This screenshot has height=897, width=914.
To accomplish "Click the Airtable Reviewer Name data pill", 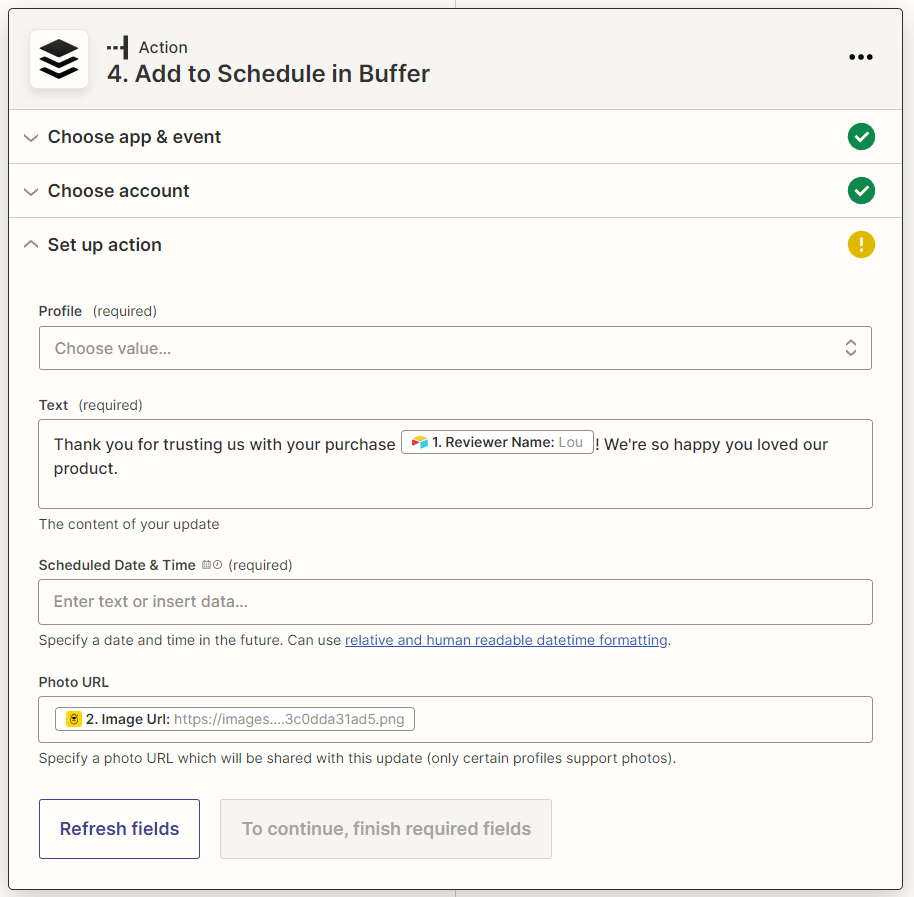I will click(x=497, y=443).
